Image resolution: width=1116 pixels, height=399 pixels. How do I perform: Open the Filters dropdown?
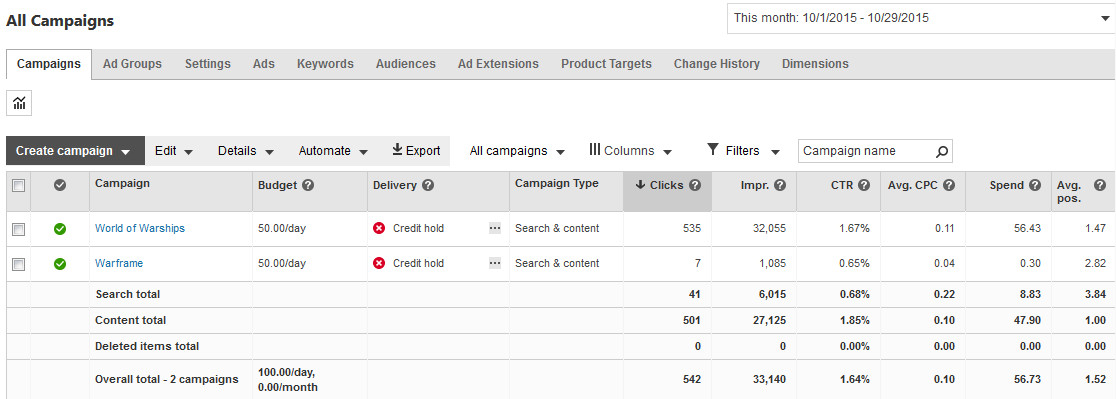pyautogui.click(x=743, y=151)
